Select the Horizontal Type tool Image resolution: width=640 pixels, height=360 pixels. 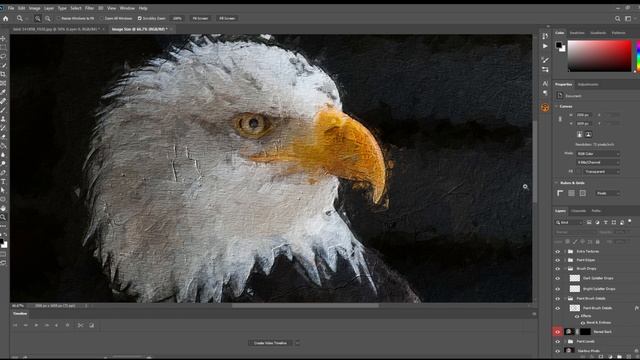(3, 181)
